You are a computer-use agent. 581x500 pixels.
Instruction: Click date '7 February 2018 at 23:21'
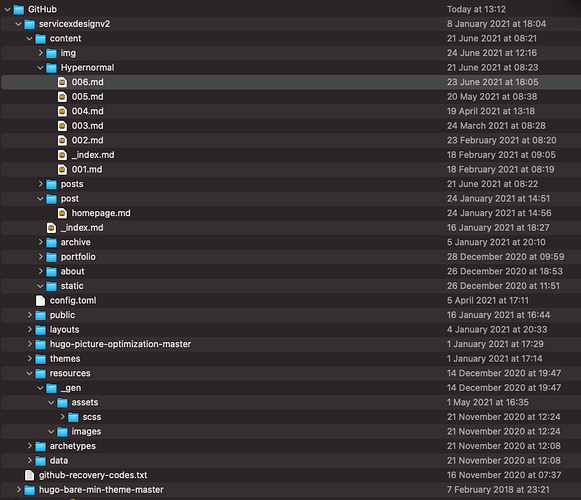click(x=498, y=490)
